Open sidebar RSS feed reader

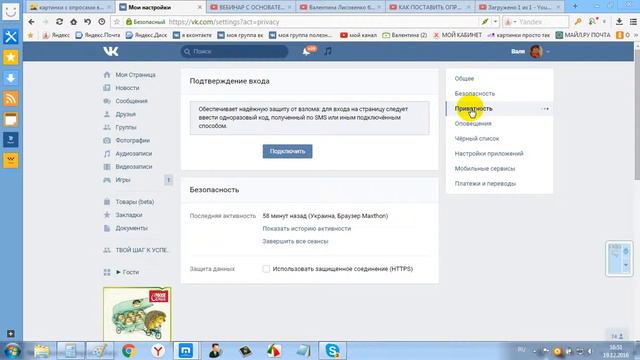11,98
